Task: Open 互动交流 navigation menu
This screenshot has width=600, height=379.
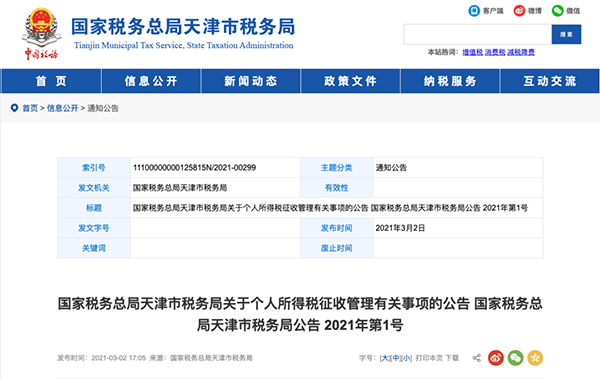Action: point(550,81)
